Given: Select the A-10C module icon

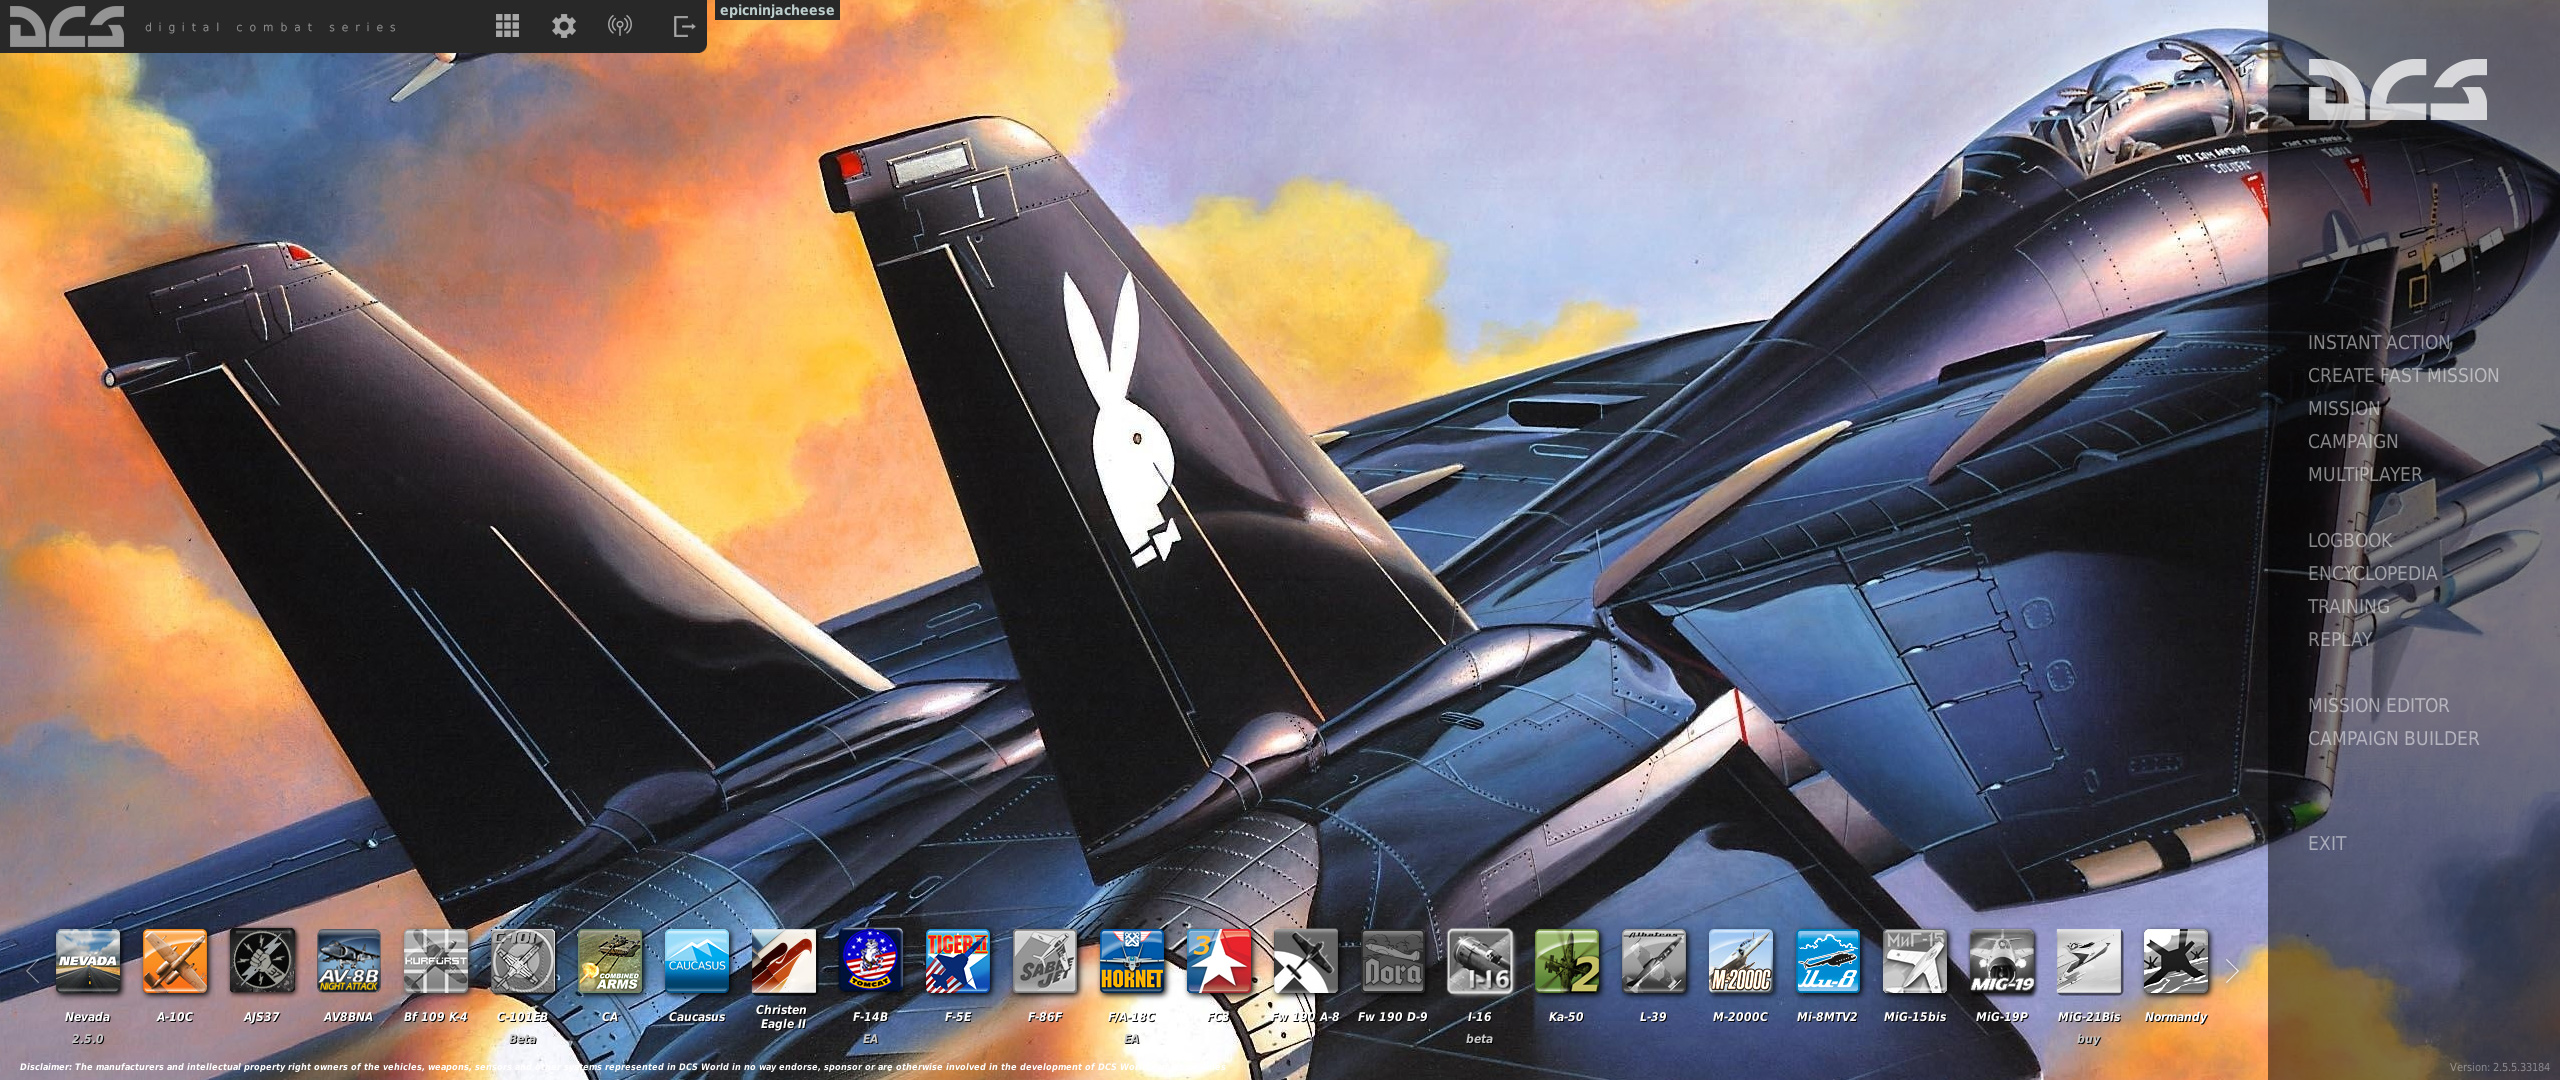Looking at the screenshot, I should point(175,961).
